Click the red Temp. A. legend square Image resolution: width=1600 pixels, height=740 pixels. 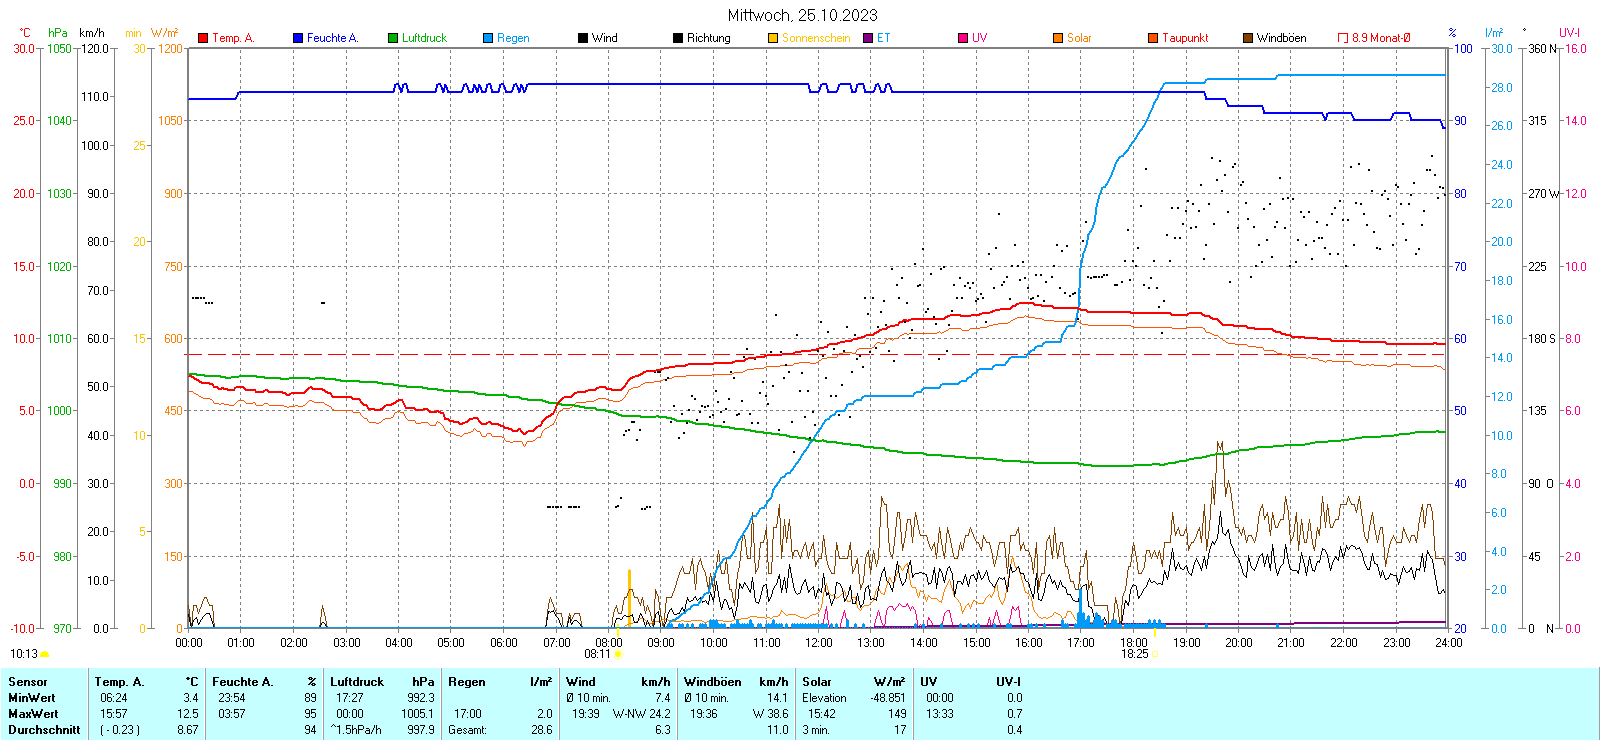[203, 38]
